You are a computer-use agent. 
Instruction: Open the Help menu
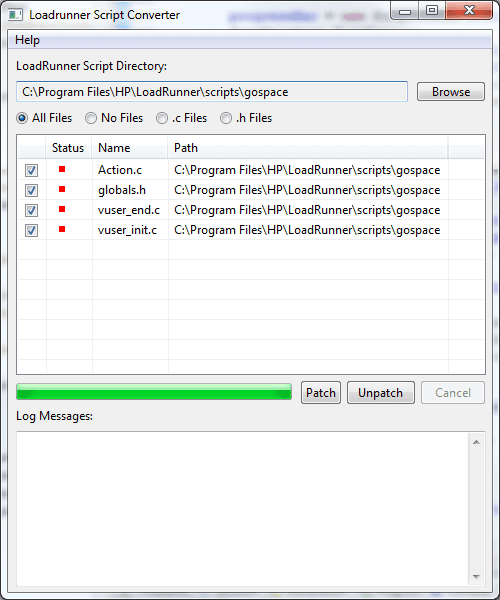[27, 40]
